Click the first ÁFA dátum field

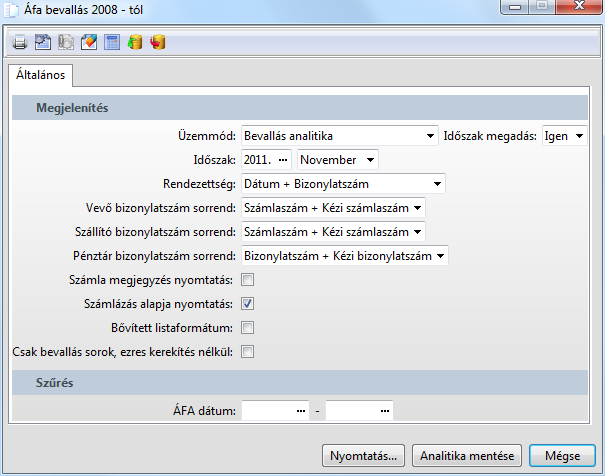[275, 410]
